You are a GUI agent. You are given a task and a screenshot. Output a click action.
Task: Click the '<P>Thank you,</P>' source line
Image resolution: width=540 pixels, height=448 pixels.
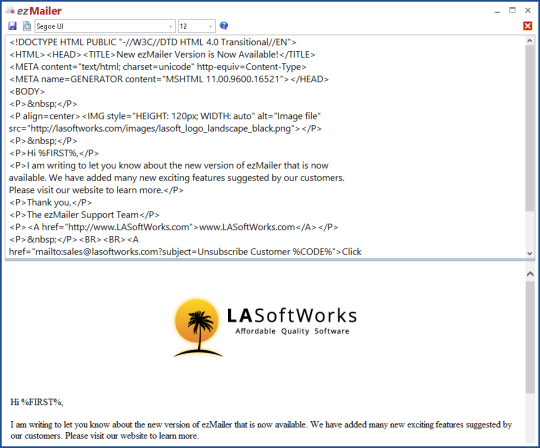pos(50,202)
